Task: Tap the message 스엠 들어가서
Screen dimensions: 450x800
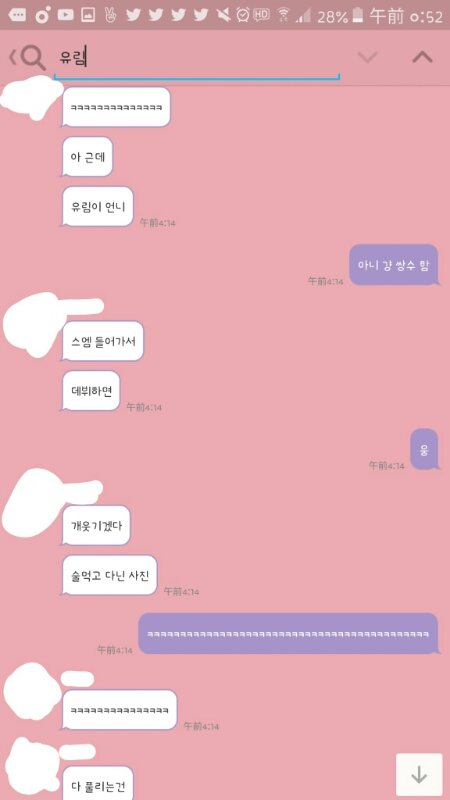Action: click(103, 341)
